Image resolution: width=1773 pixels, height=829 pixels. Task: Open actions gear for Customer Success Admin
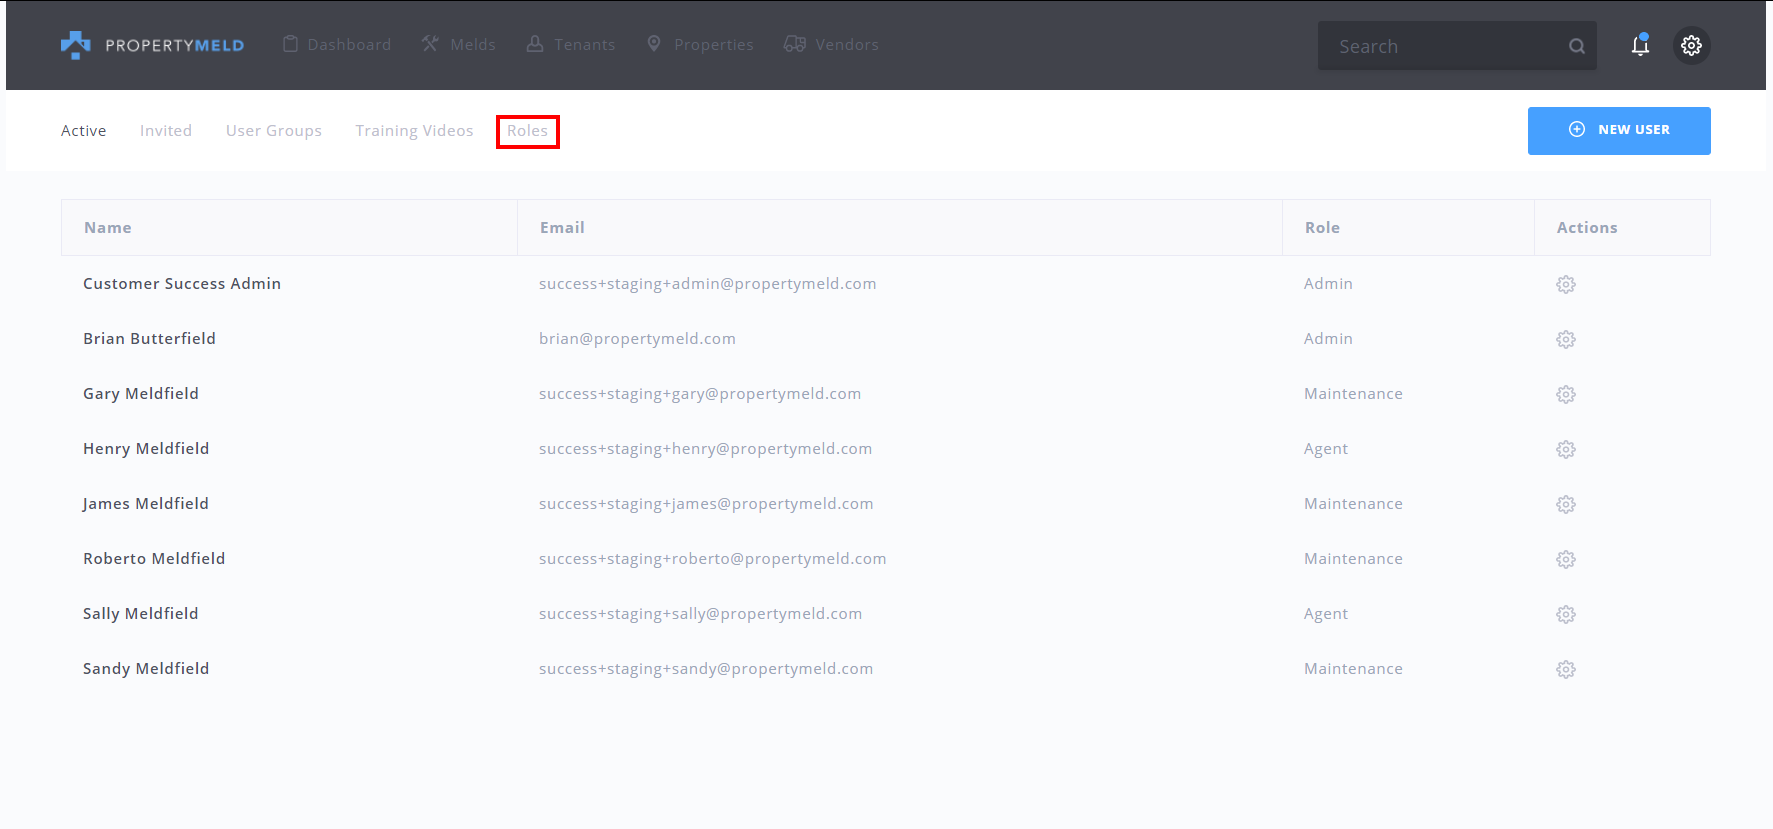[1565, 284]
